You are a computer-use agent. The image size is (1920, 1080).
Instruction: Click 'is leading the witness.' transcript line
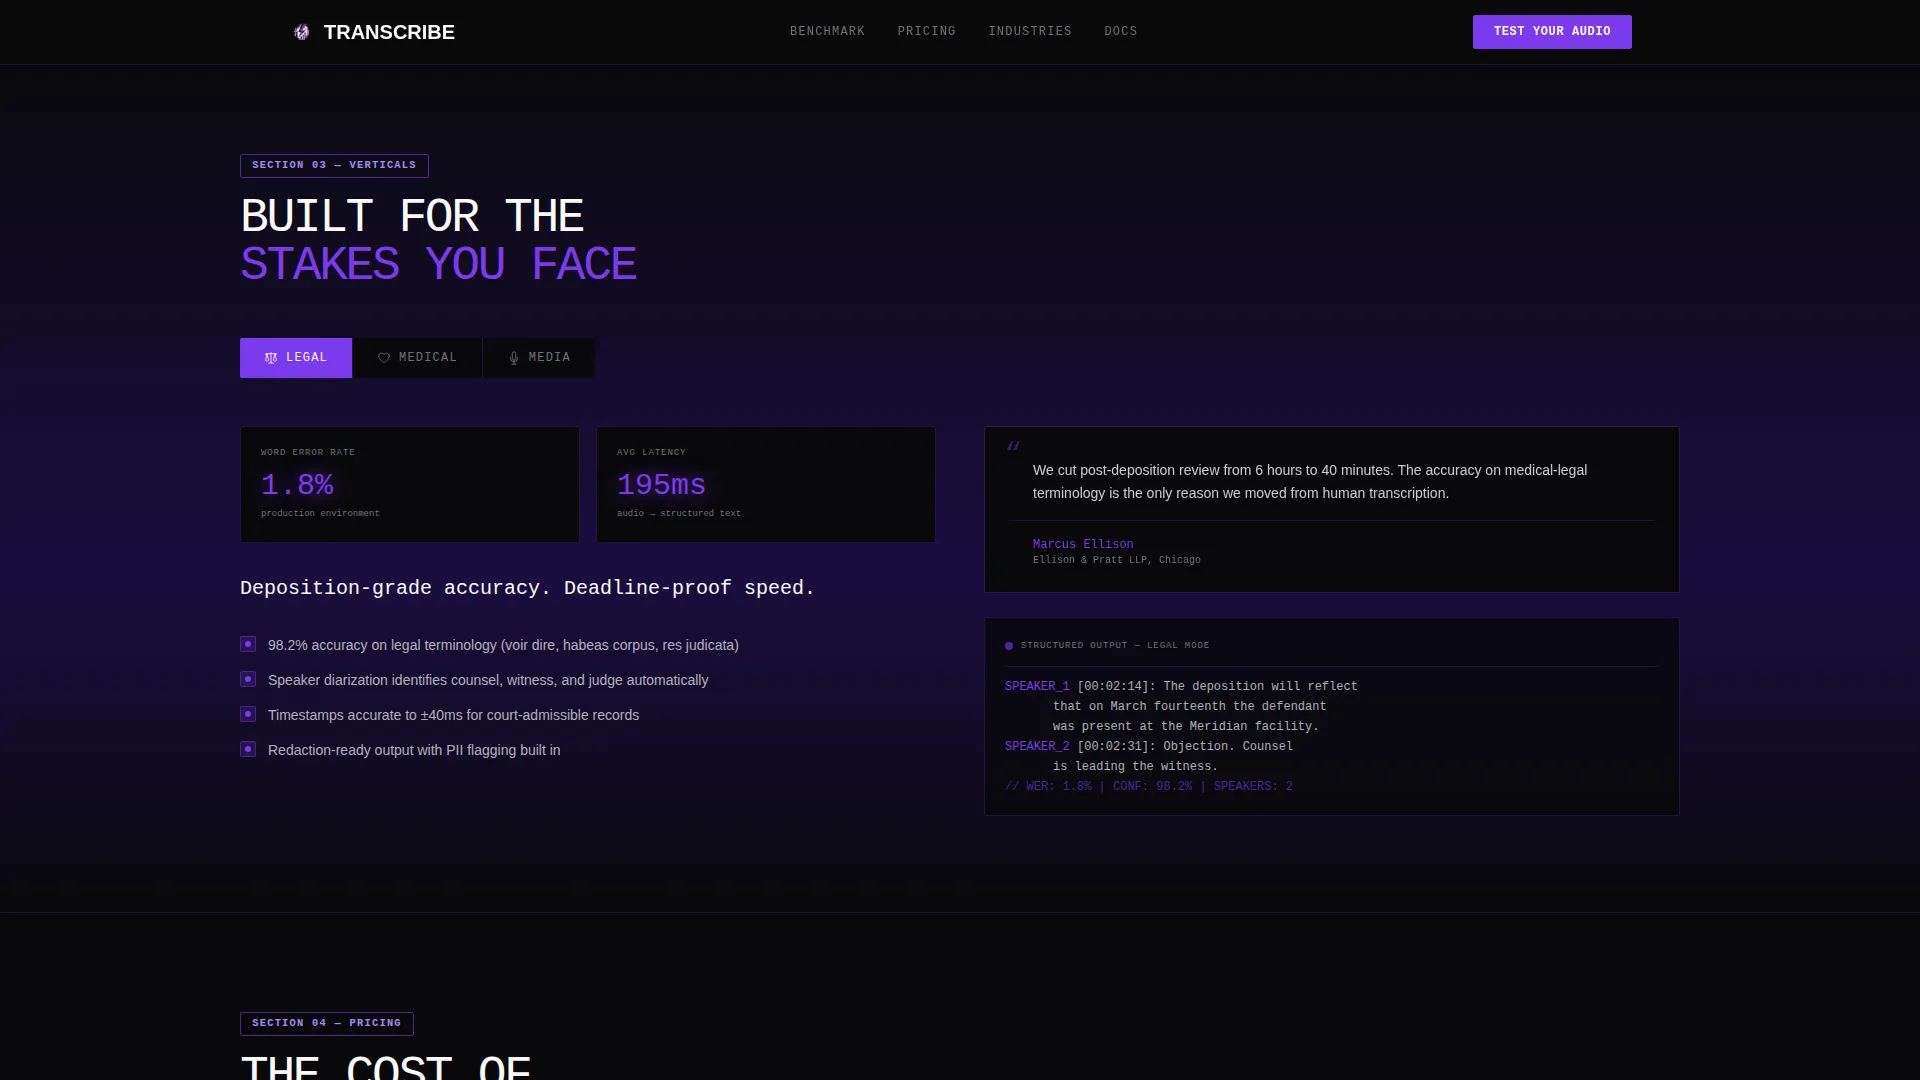[1135, 766]
